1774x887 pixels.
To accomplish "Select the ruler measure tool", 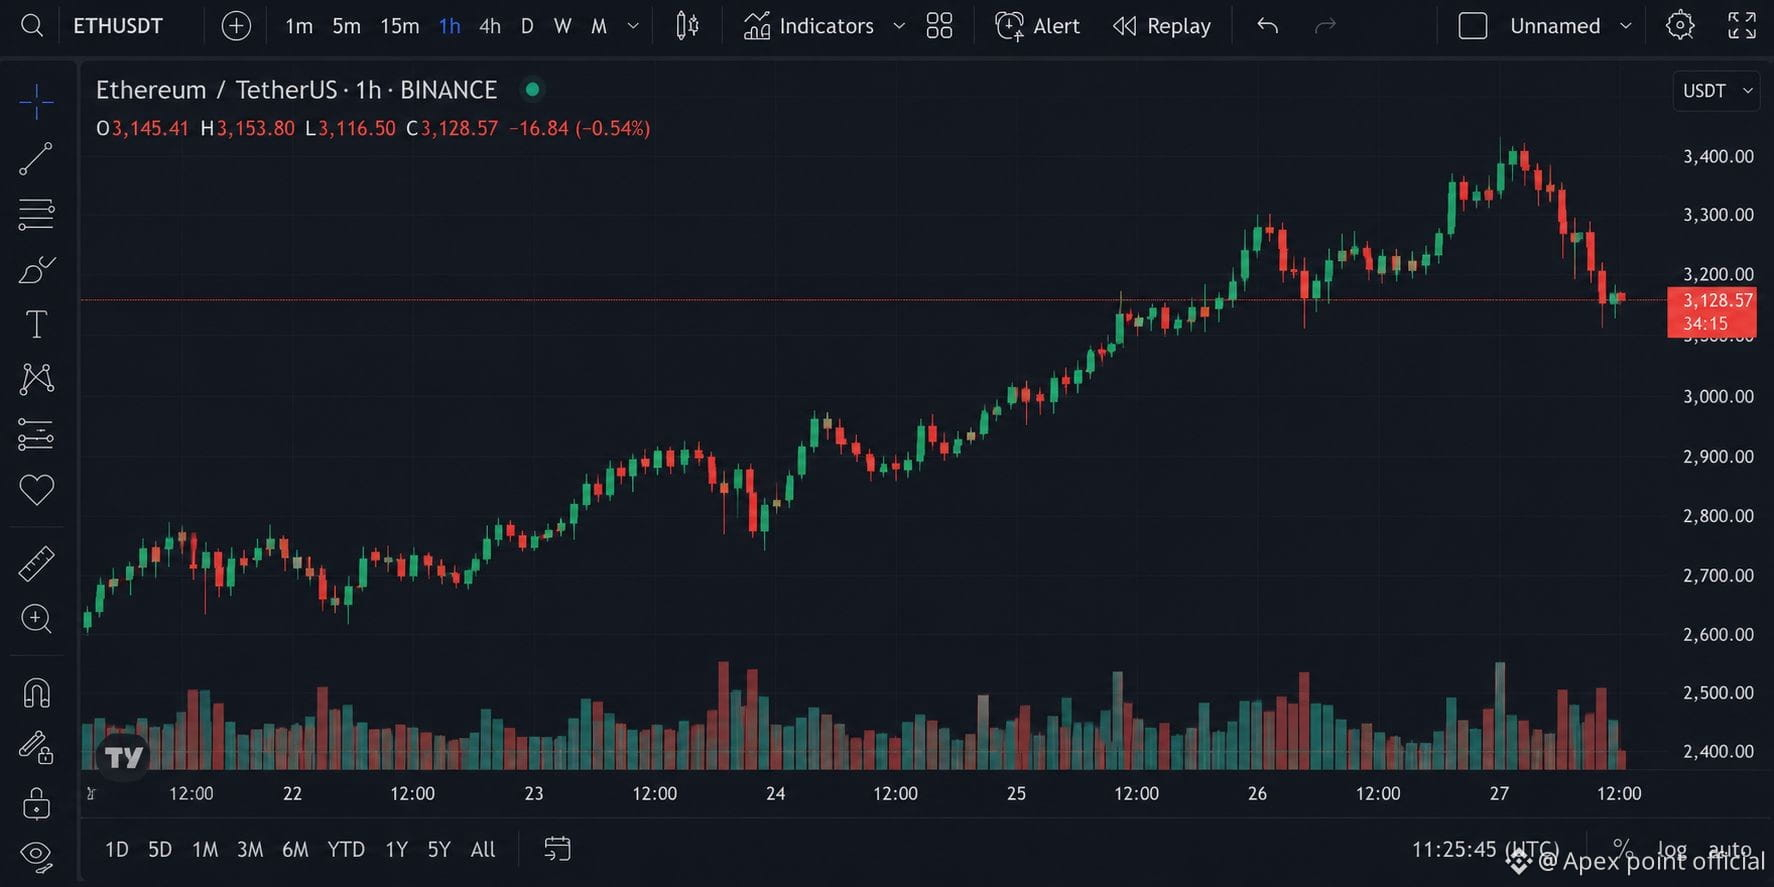I will click(x=36, y=564).
